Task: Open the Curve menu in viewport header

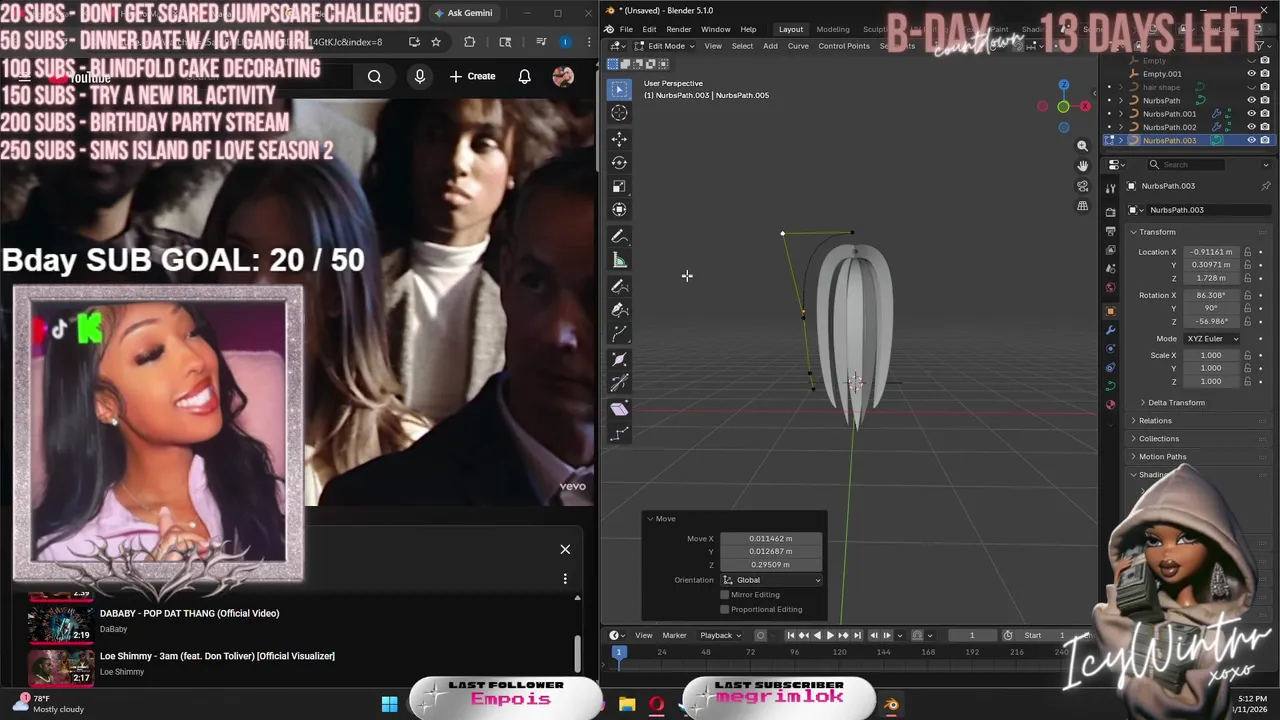Action: pos(798,46)
